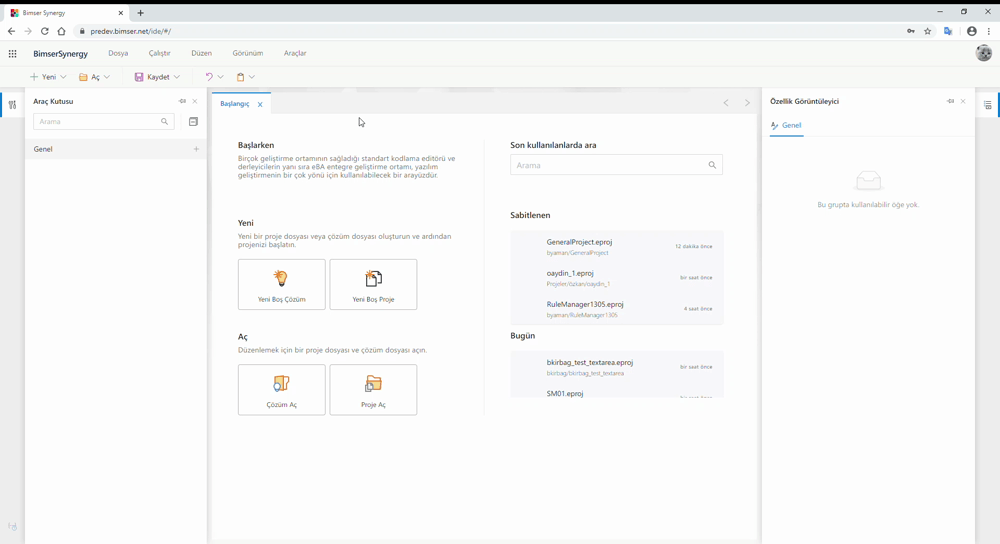The width and height of the screenshot is (1000, 544).
Task: Open the Dosya menu
Action: click(x=118, y=53)
